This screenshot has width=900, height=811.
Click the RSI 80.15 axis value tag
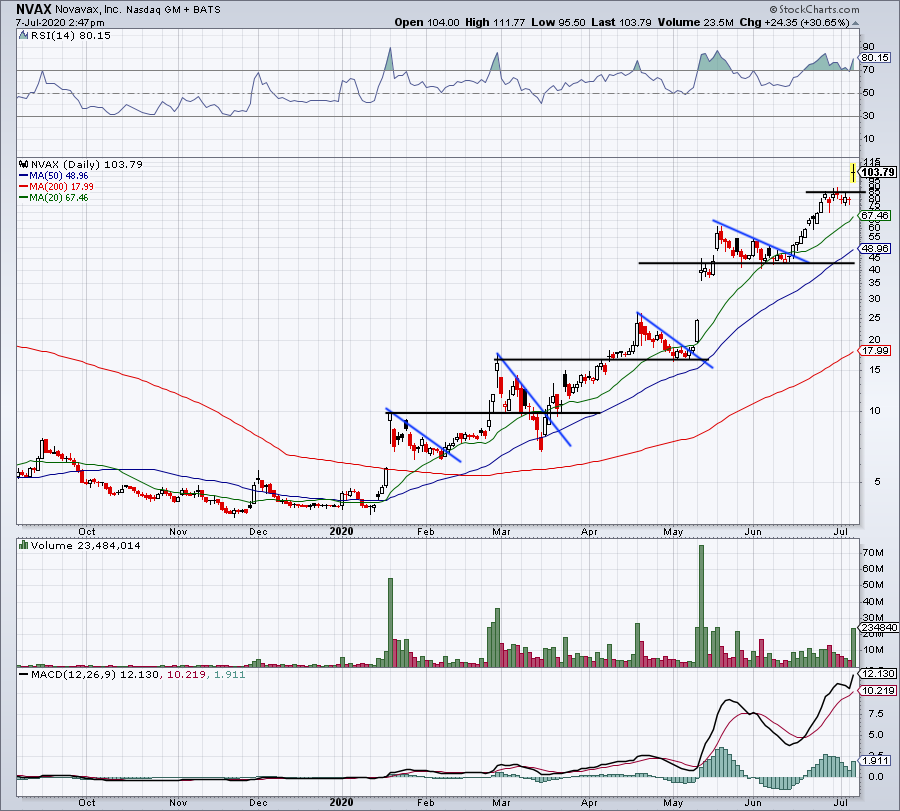click(x=875, y=57)
